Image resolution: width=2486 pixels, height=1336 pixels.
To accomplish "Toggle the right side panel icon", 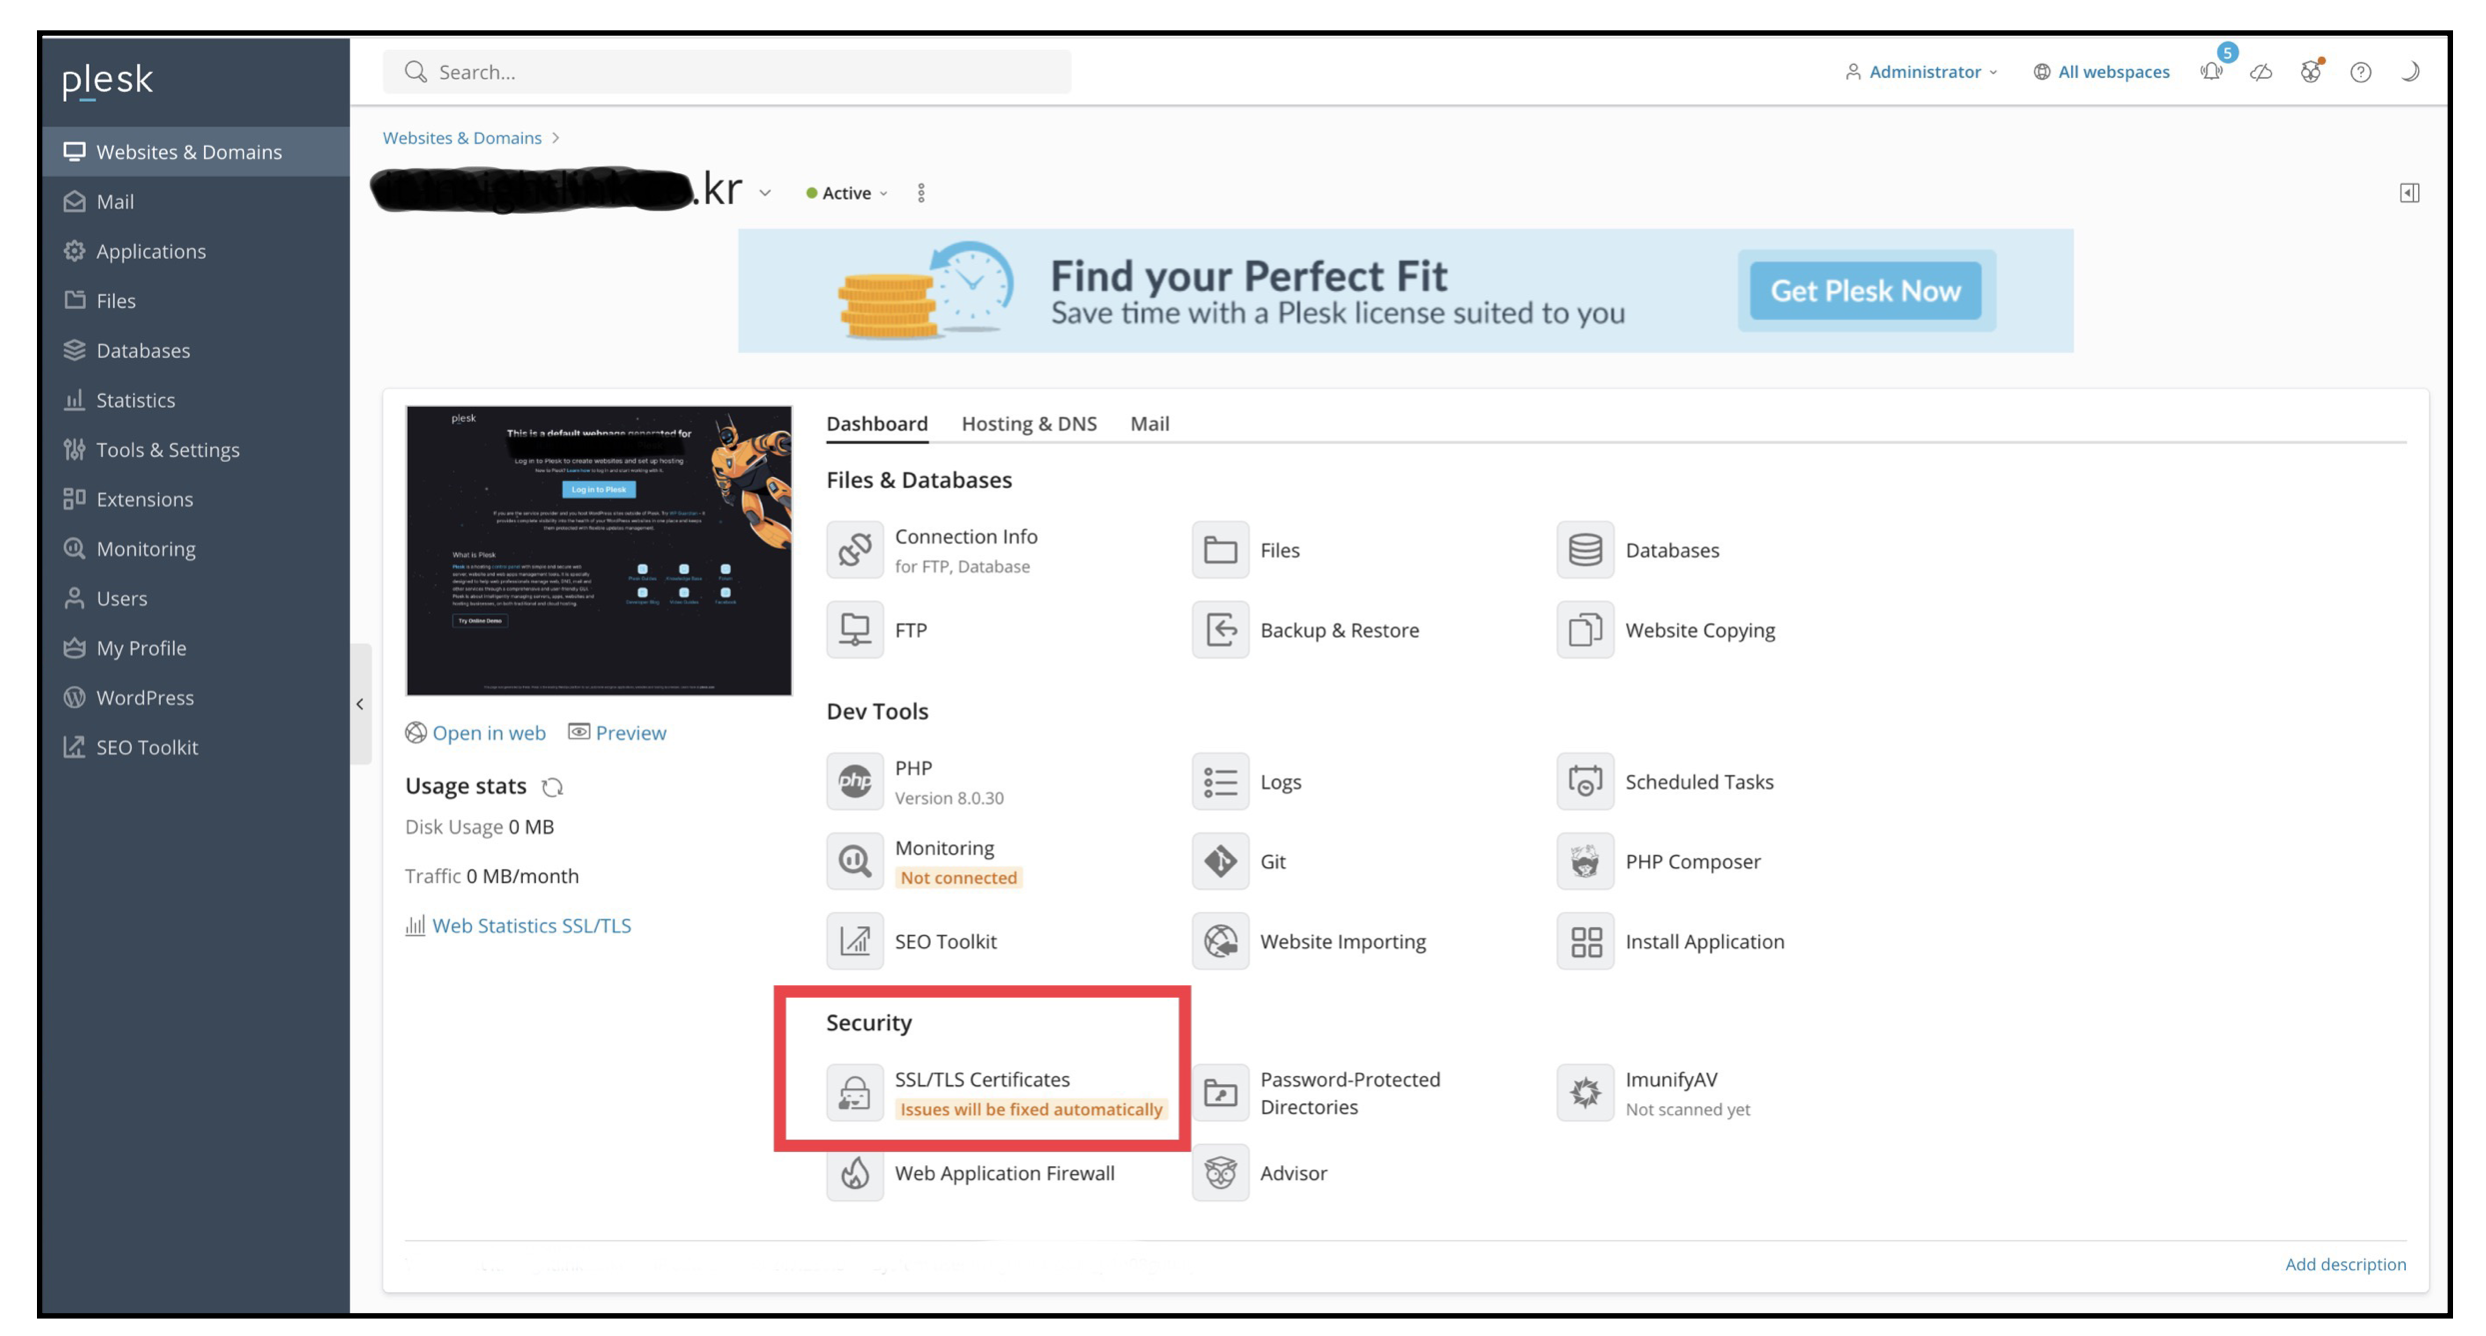I will point(2409,193).
